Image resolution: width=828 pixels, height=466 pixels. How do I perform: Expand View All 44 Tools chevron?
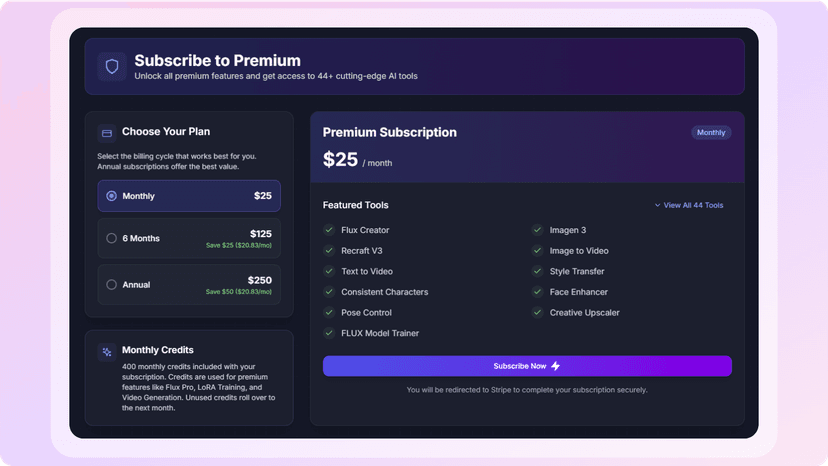tap(657, 205)
